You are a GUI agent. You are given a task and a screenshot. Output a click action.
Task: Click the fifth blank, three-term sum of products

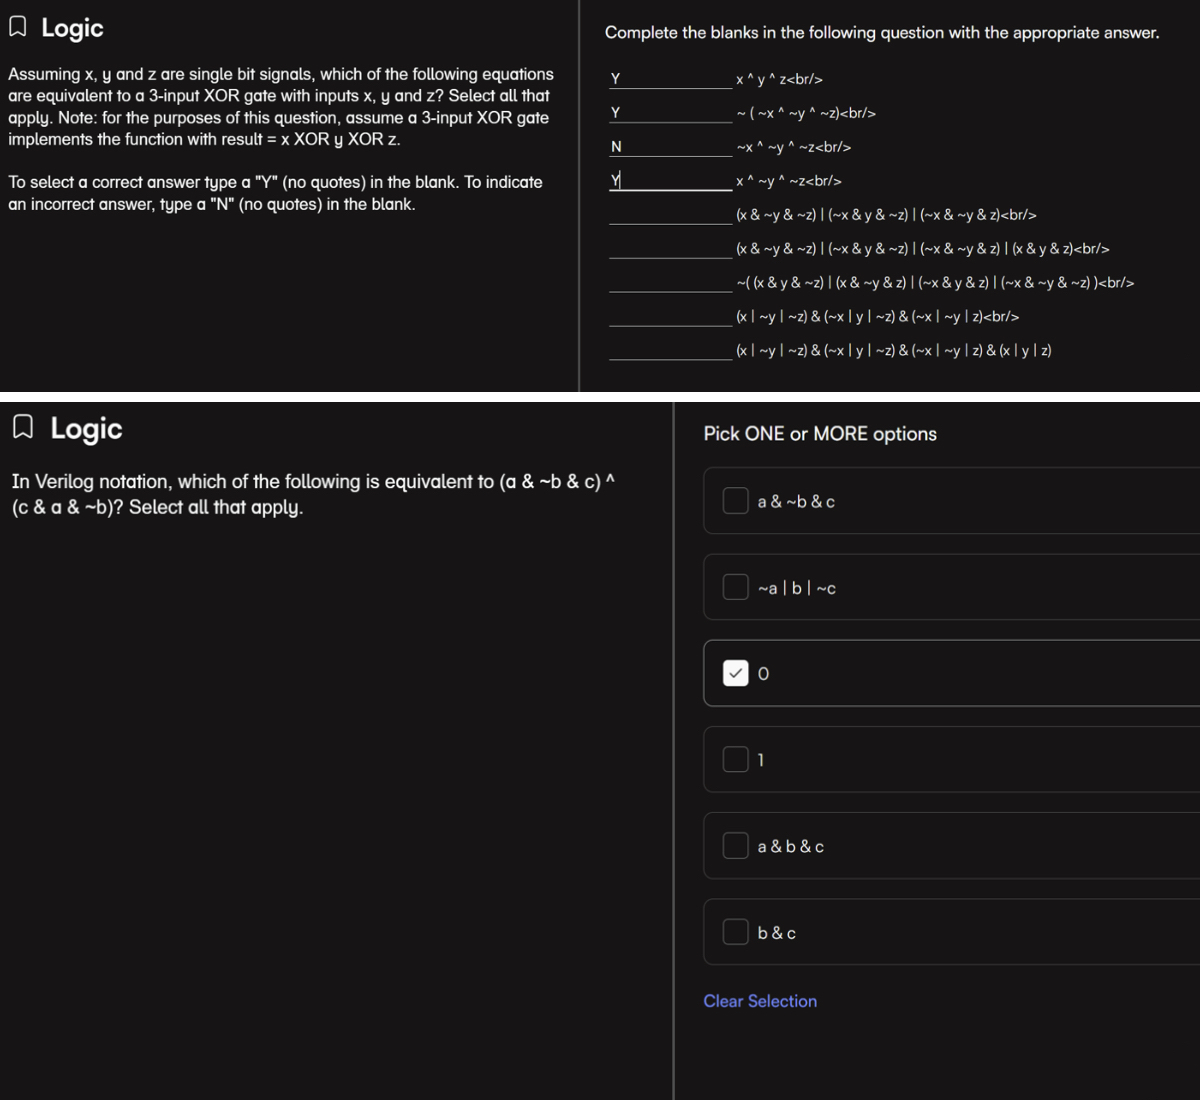[670, 214]
